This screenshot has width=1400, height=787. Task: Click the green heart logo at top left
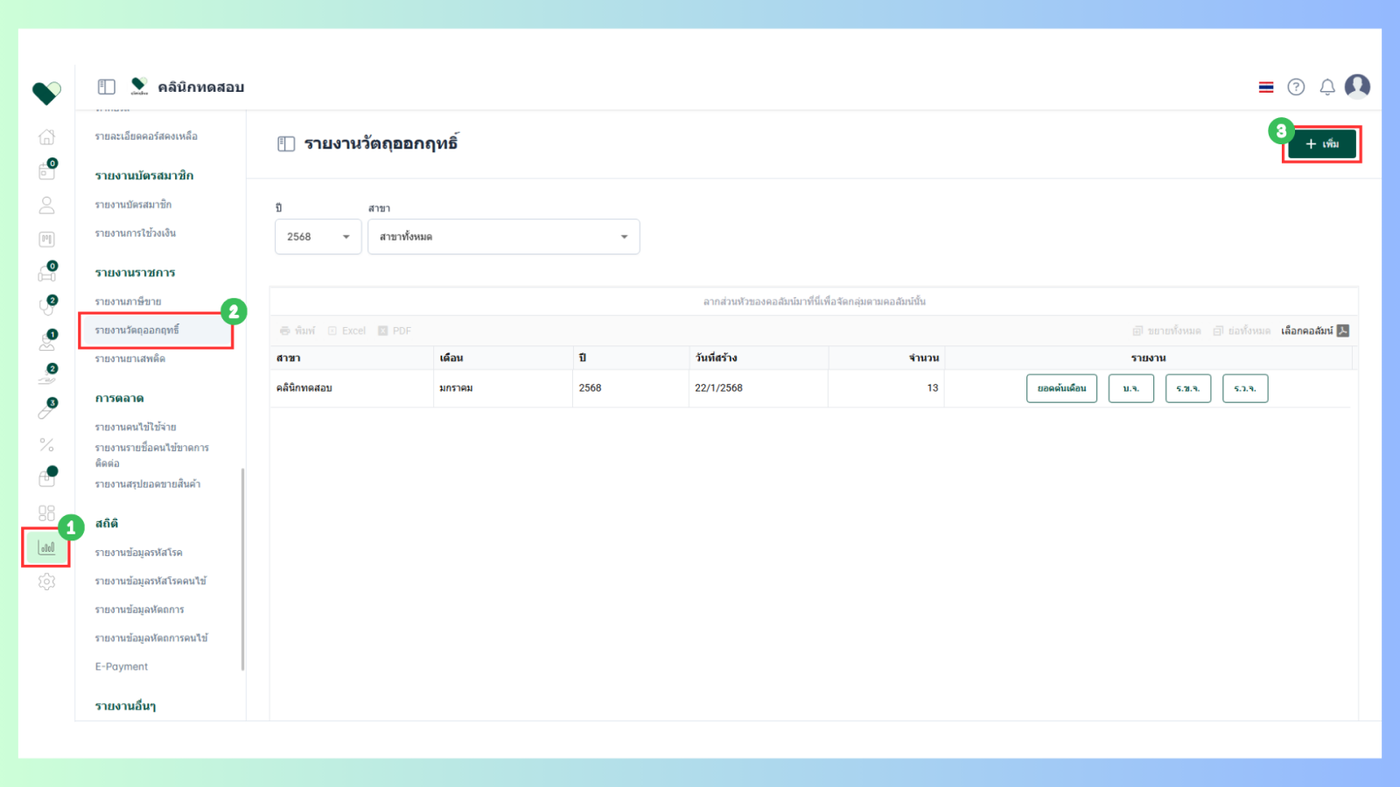[46, 92]
